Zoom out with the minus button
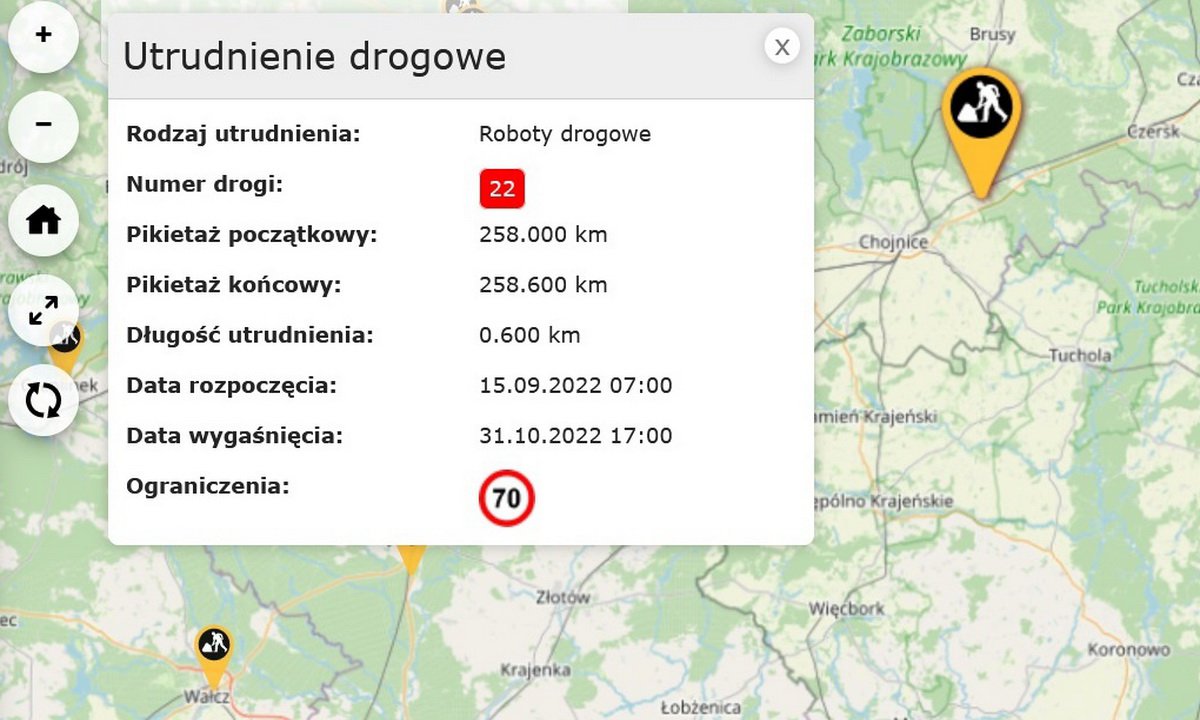The image size is (1200, 720). click(43, 126)
